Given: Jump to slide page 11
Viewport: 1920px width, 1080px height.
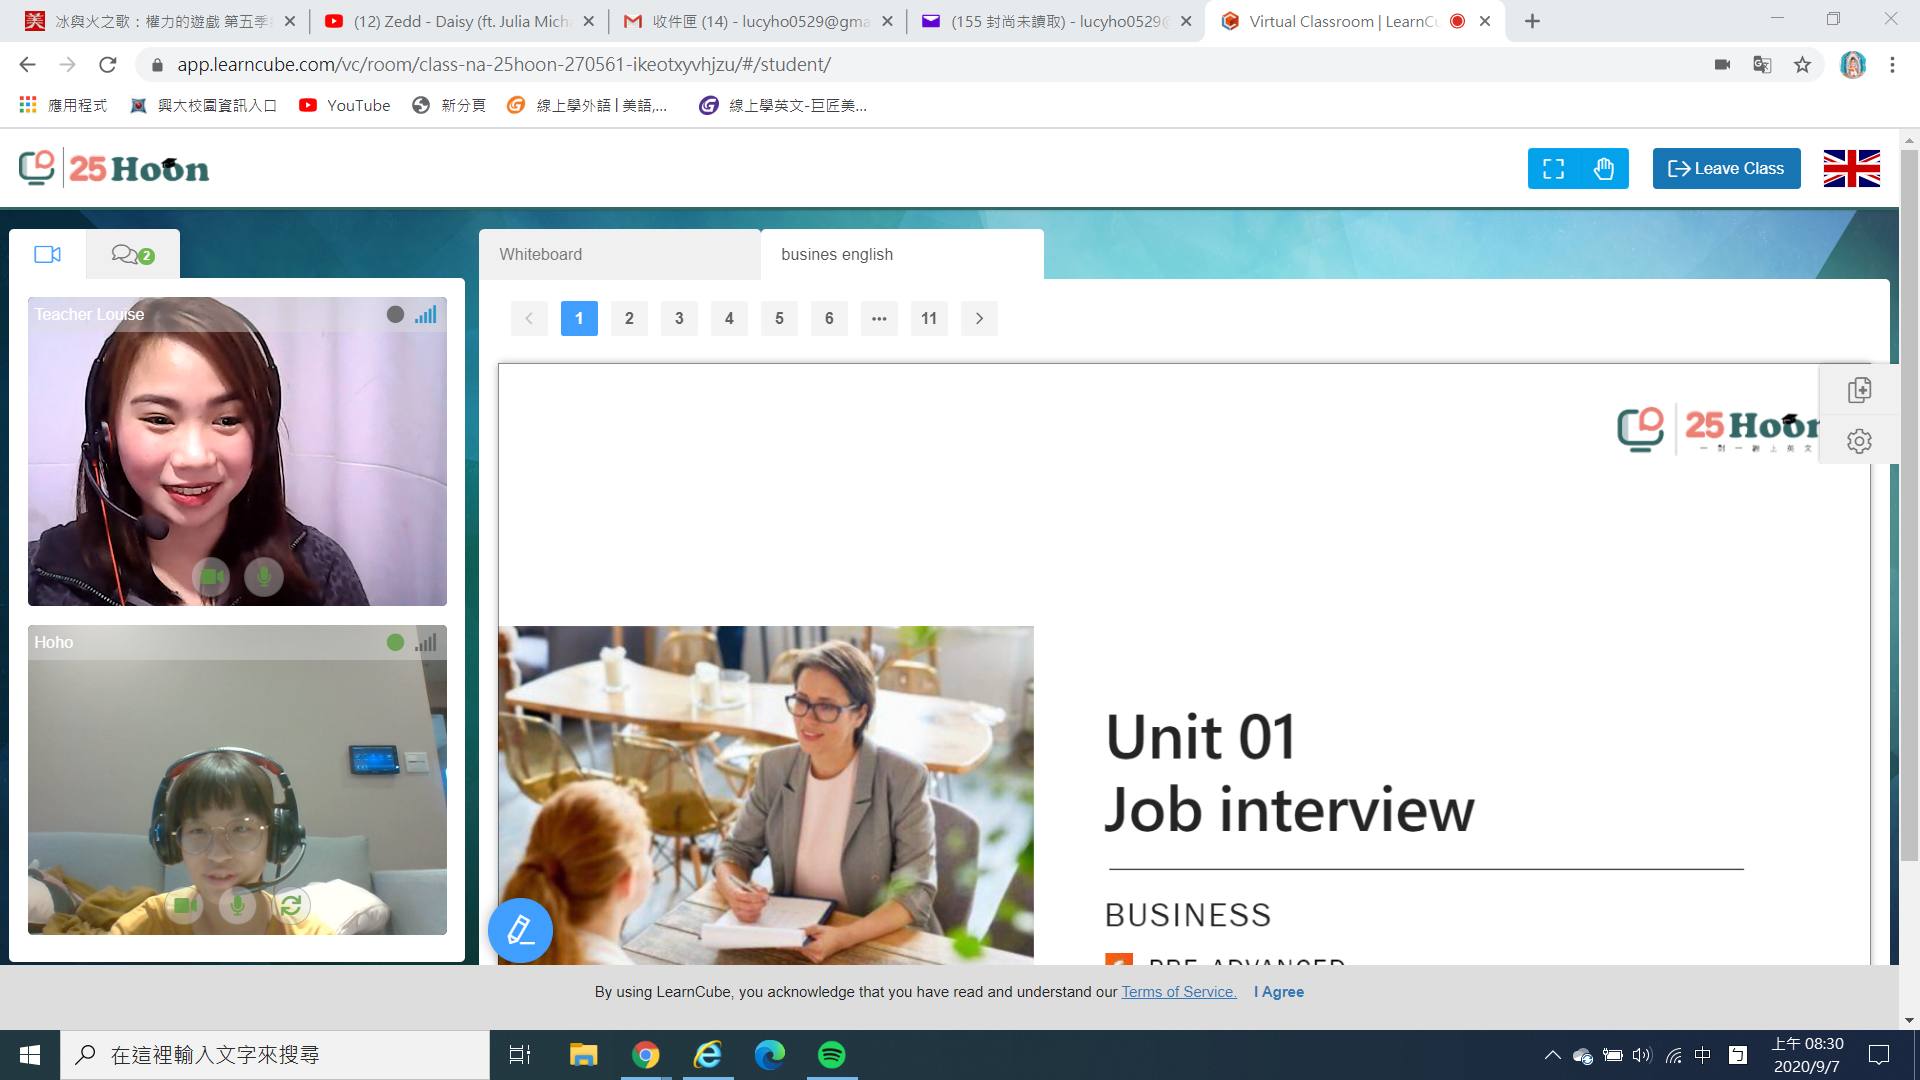Looking at the screenshot, I should 929,318.
